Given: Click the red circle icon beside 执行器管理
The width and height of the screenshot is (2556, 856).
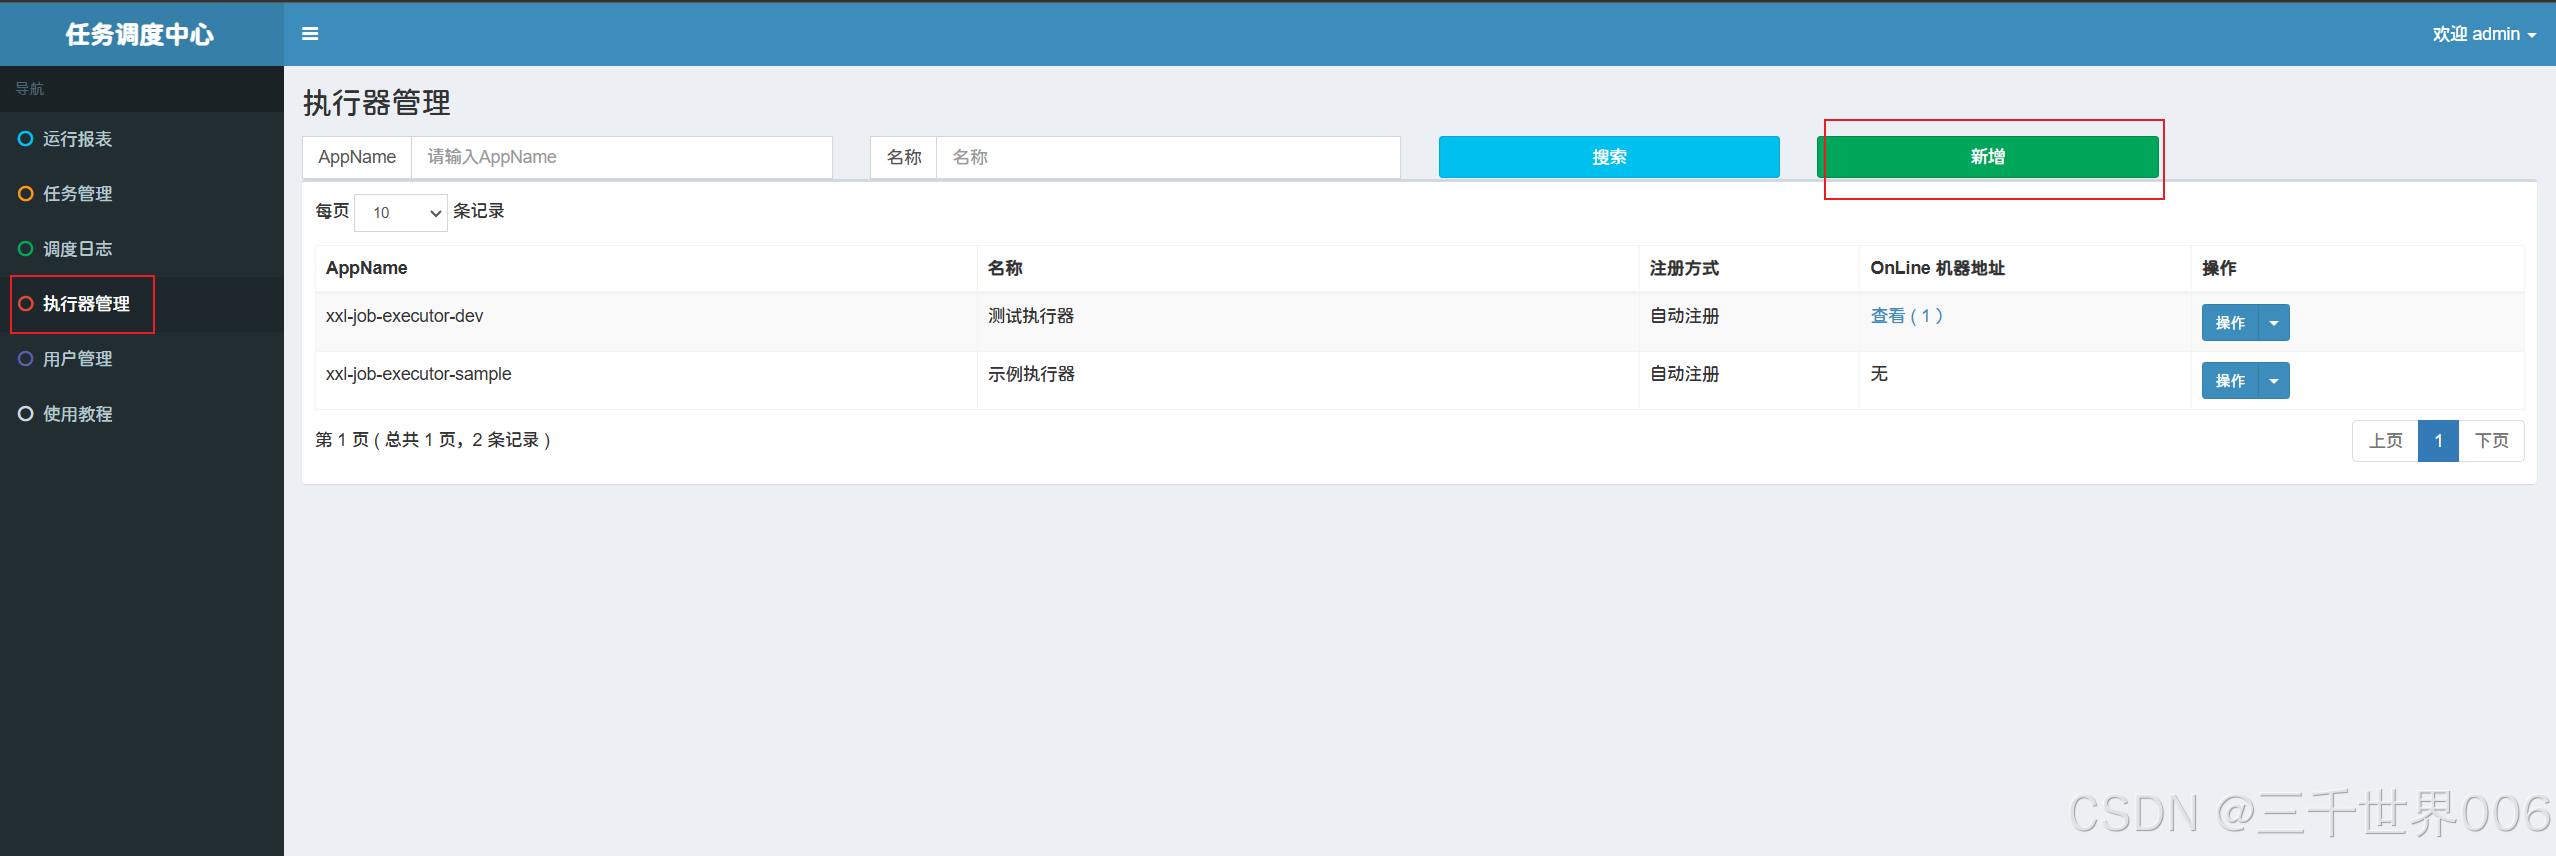Looking at the screenshot, I should click(26, 304).
